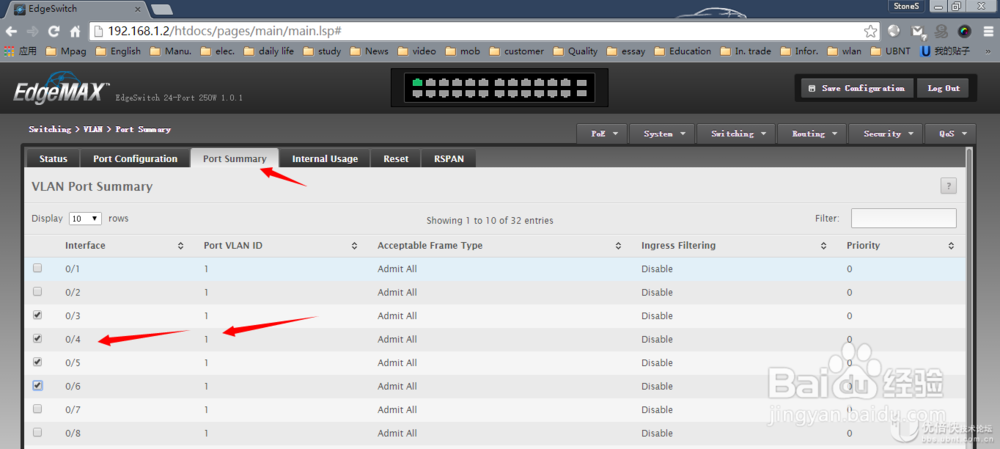The width and height of the screenshot is (1000, 449).
Task: Open the daily life bookmark folder
Action: click(269, 51)
